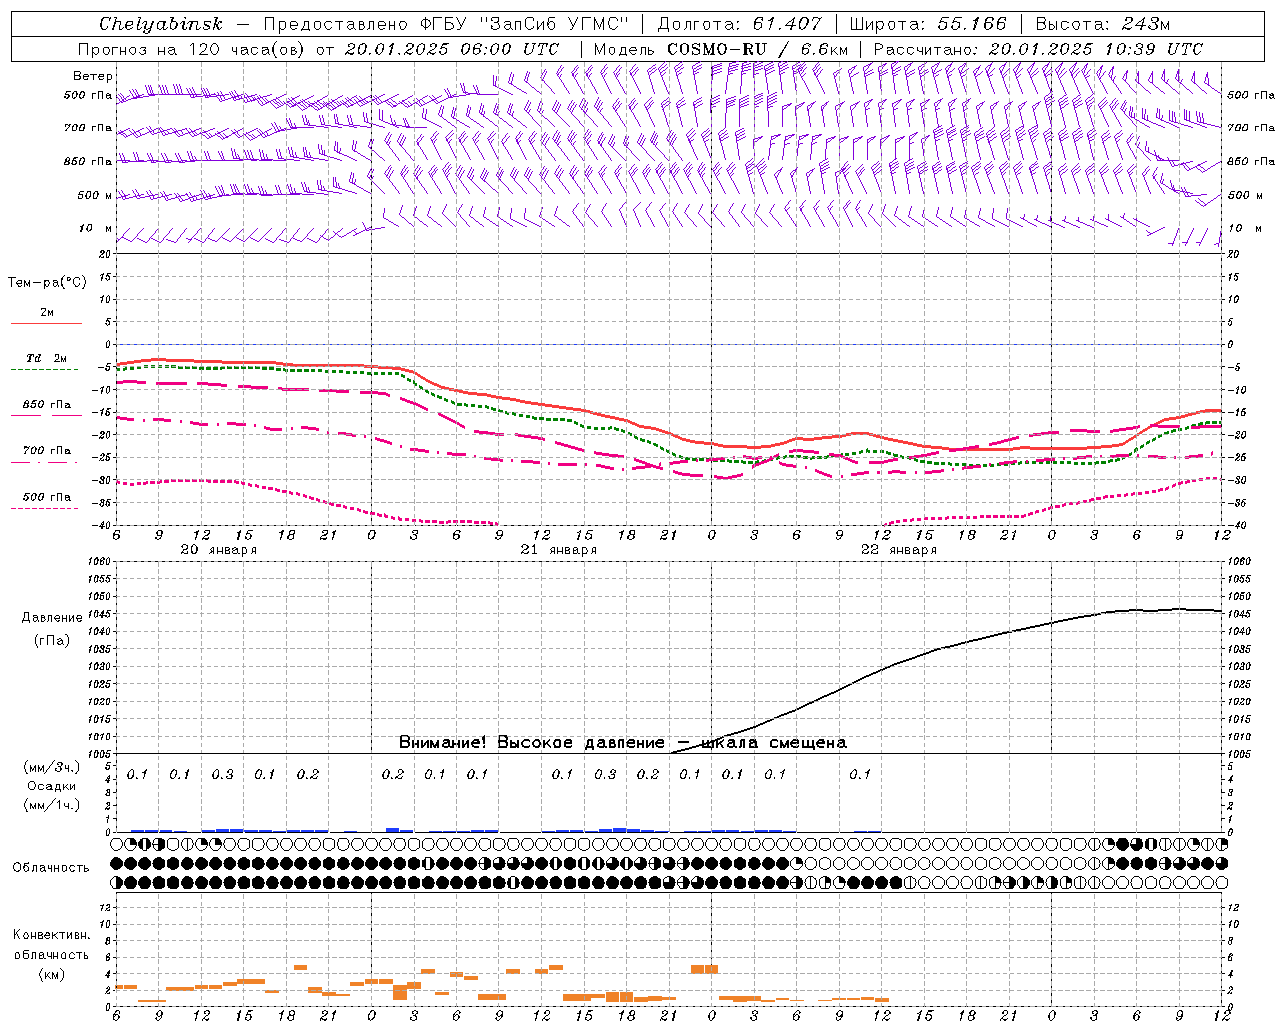Click the "Ветер" wind section label
Viewport: 1280px width, 1024px height.
point(93,76)
